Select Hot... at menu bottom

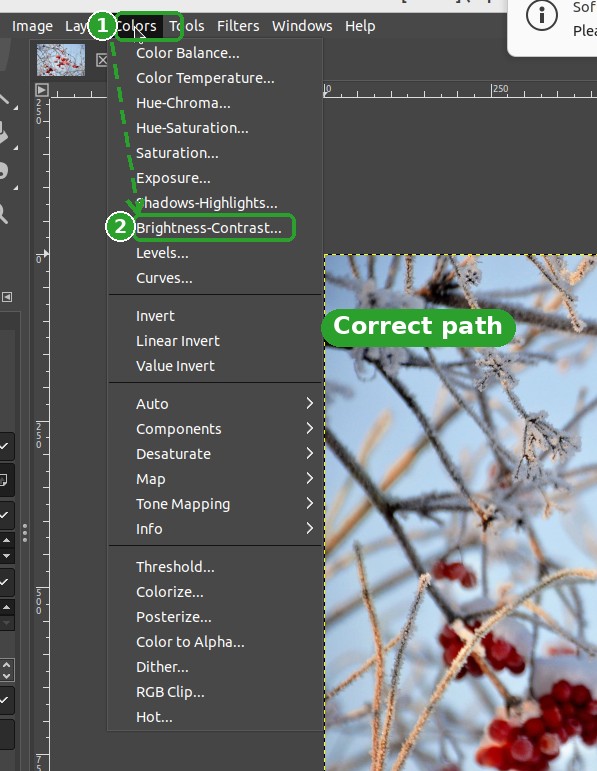point(215,717)
